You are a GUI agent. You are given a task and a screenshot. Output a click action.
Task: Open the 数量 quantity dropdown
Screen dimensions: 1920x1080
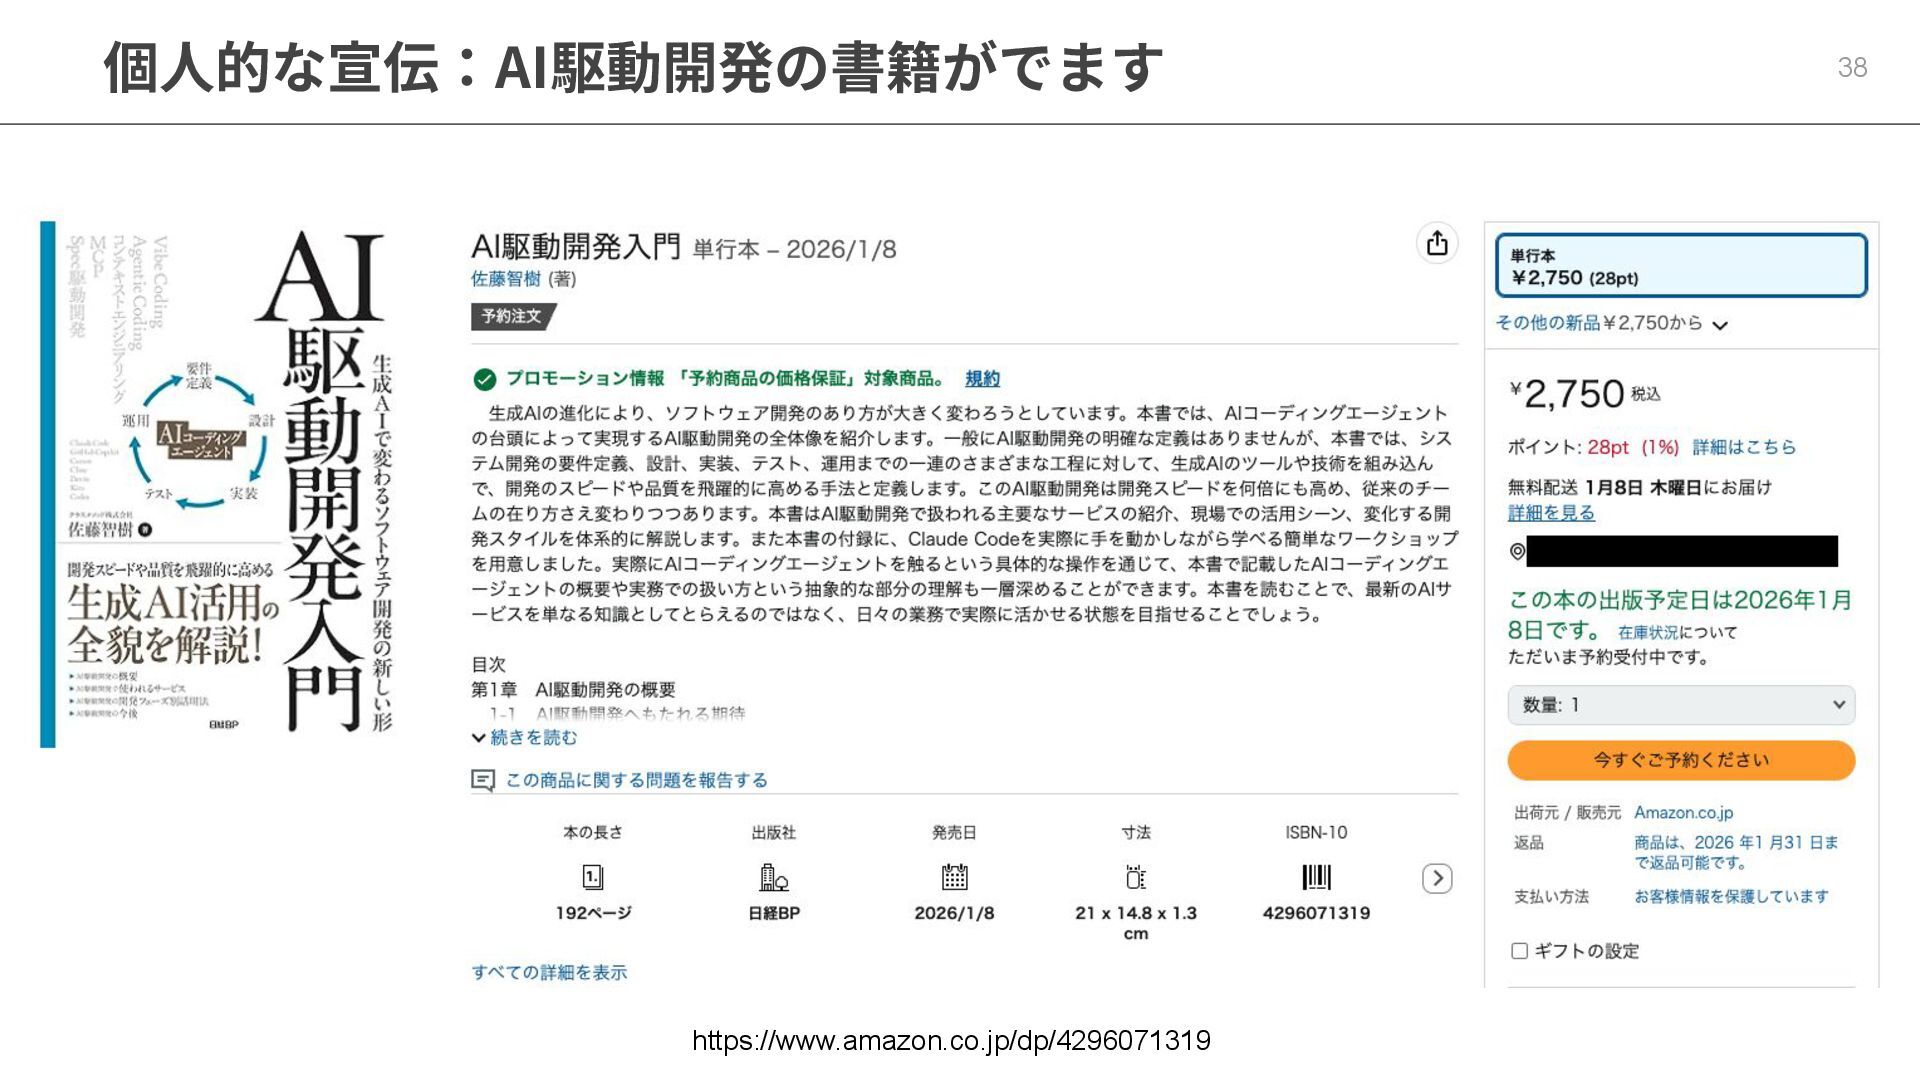point(1680,705)
